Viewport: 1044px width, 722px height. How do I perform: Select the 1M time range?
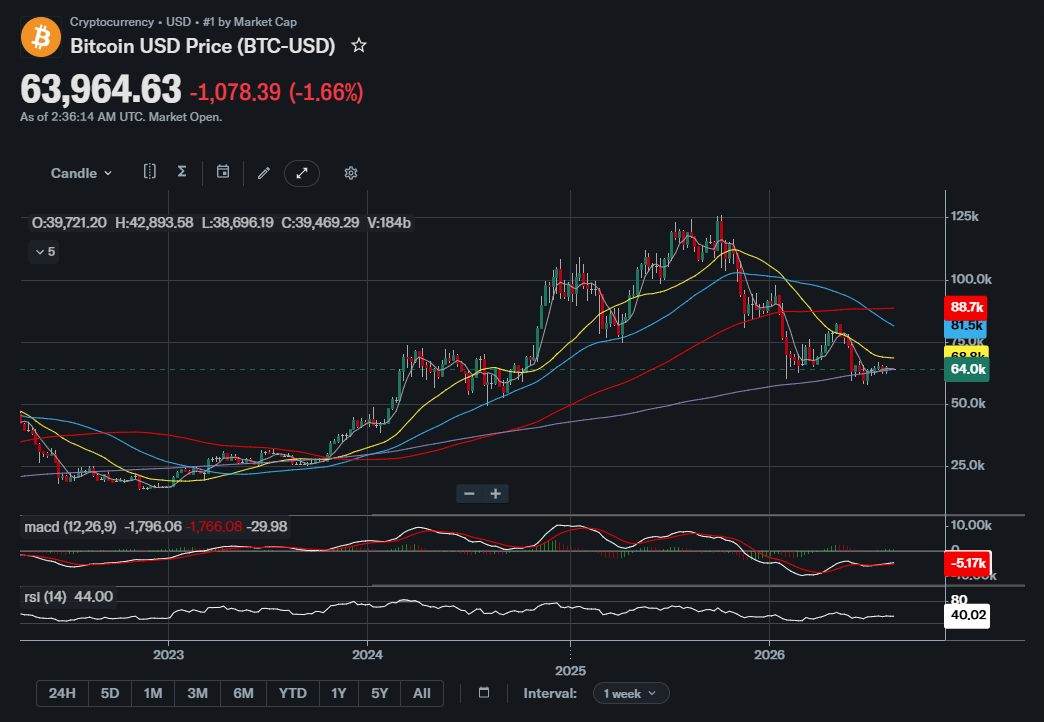tap(153, 693)
